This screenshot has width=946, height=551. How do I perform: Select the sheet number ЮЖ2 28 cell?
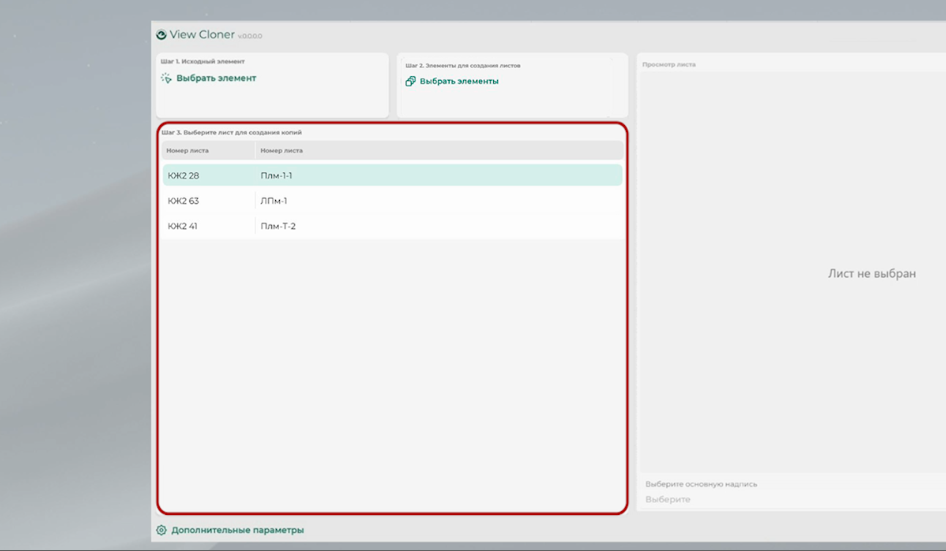[184, 176]
